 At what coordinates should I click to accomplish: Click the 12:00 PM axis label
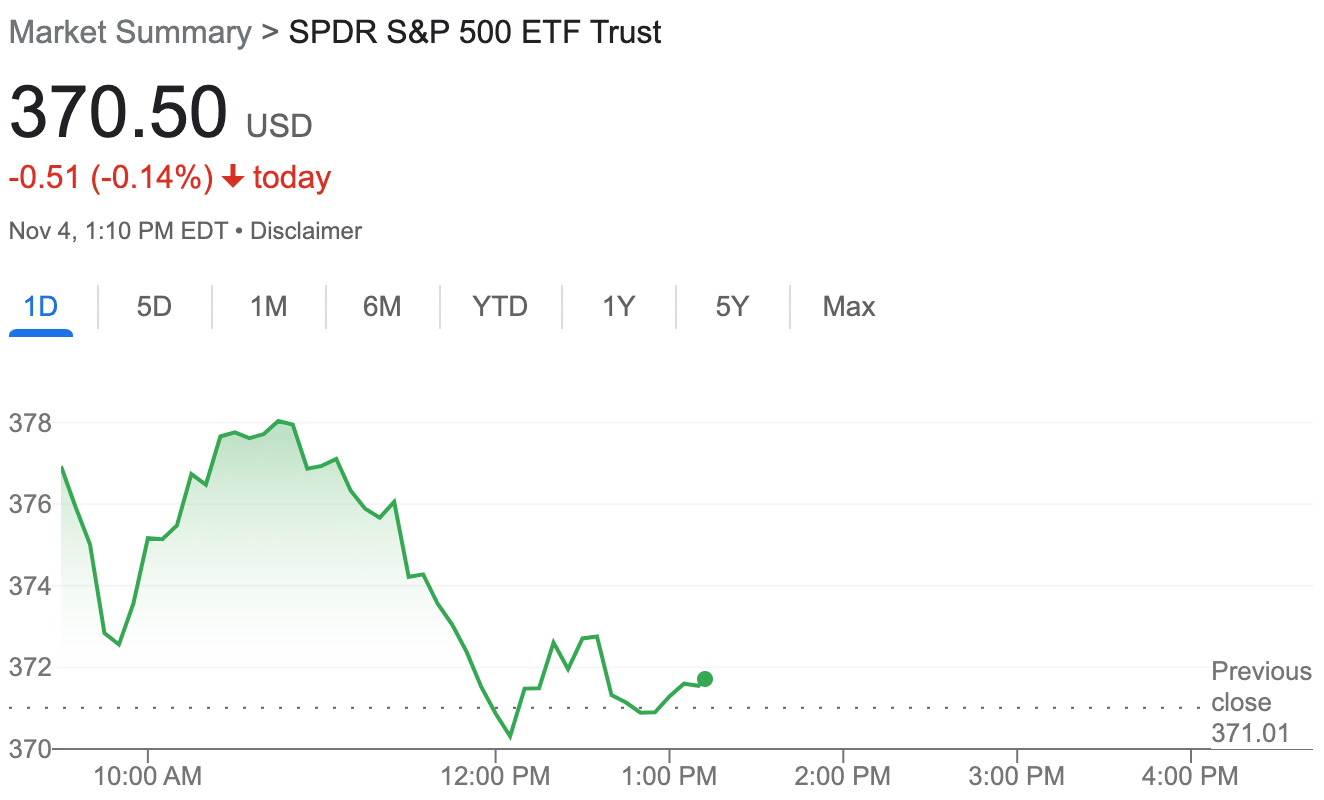[x=497, y=775]
